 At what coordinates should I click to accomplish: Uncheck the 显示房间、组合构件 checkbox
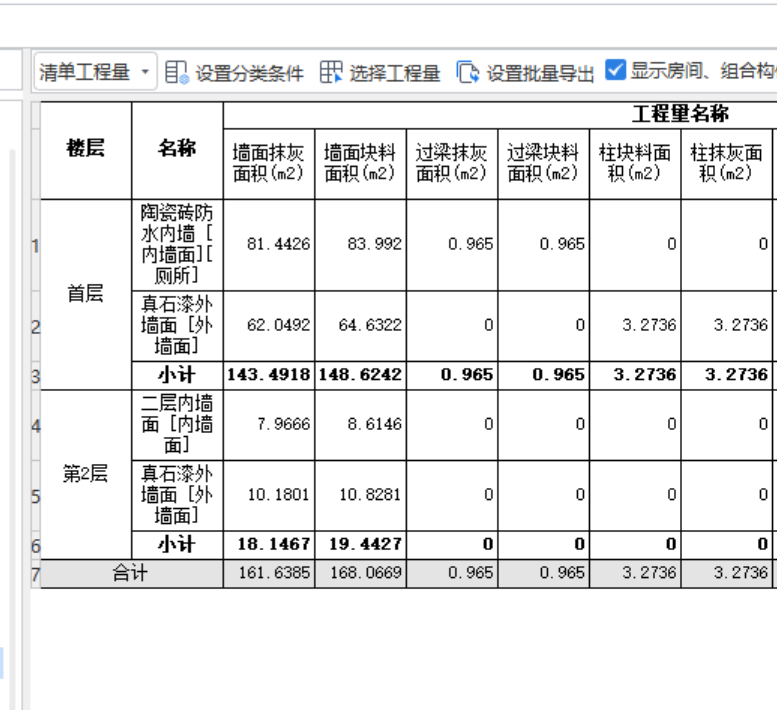[x=615, y=70]
